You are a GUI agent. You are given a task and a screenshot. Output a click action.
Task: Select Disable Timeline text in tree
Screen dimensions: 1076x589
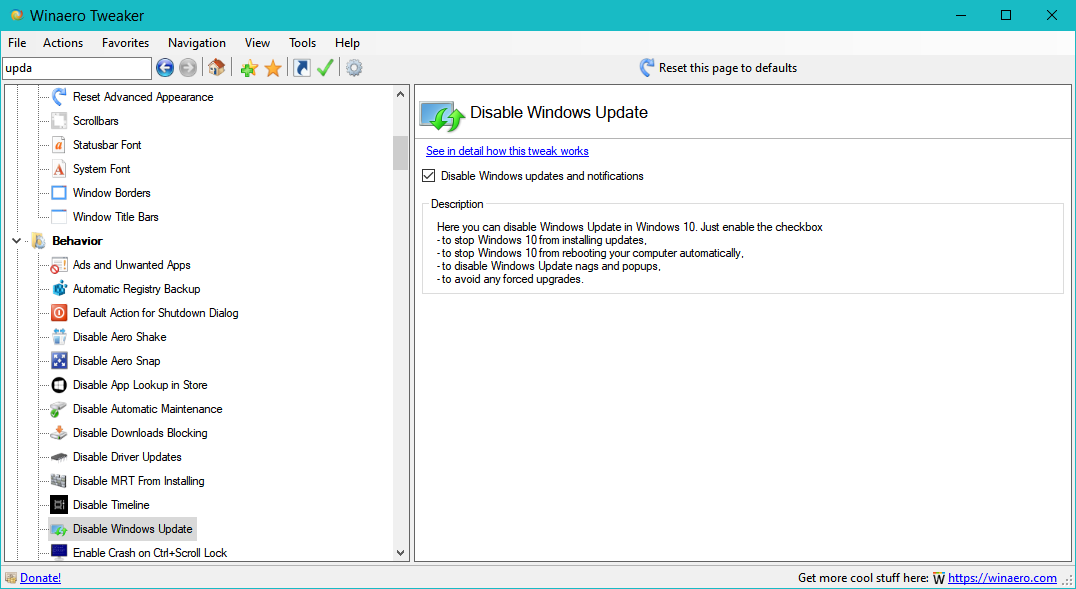(111, 505)
